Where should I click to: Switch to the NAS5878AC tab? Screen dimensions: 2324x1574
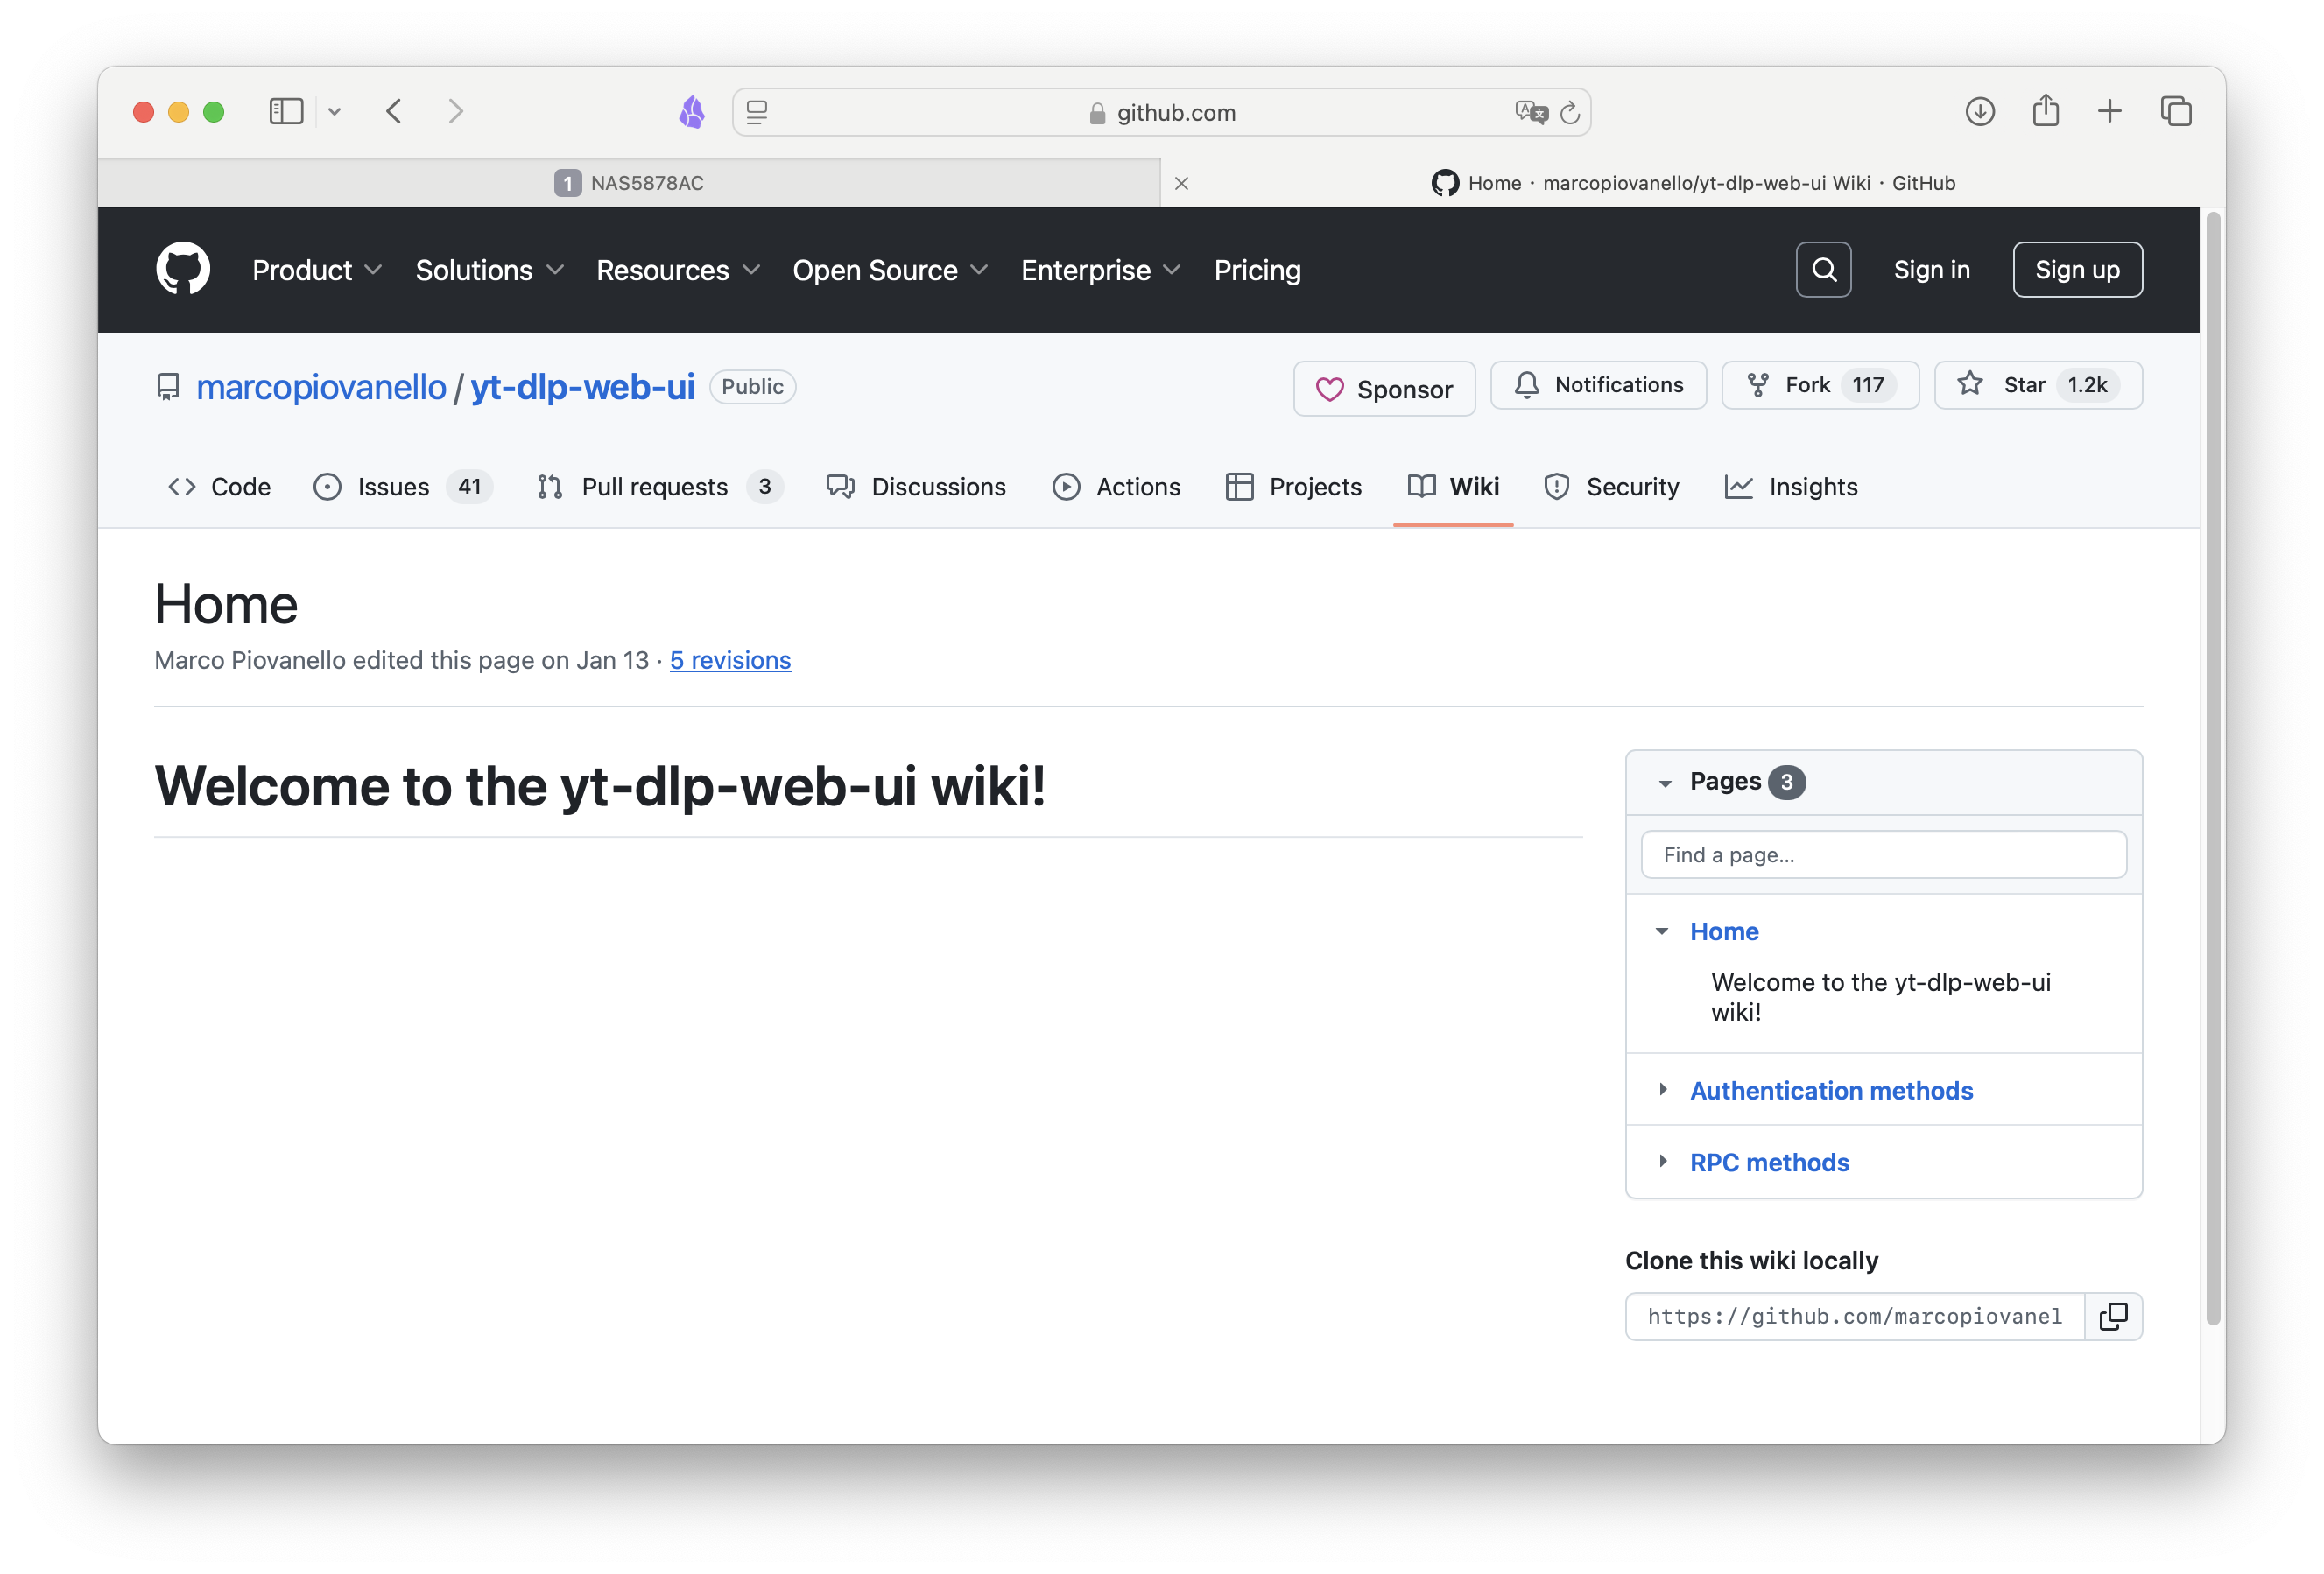pos(629,183)
